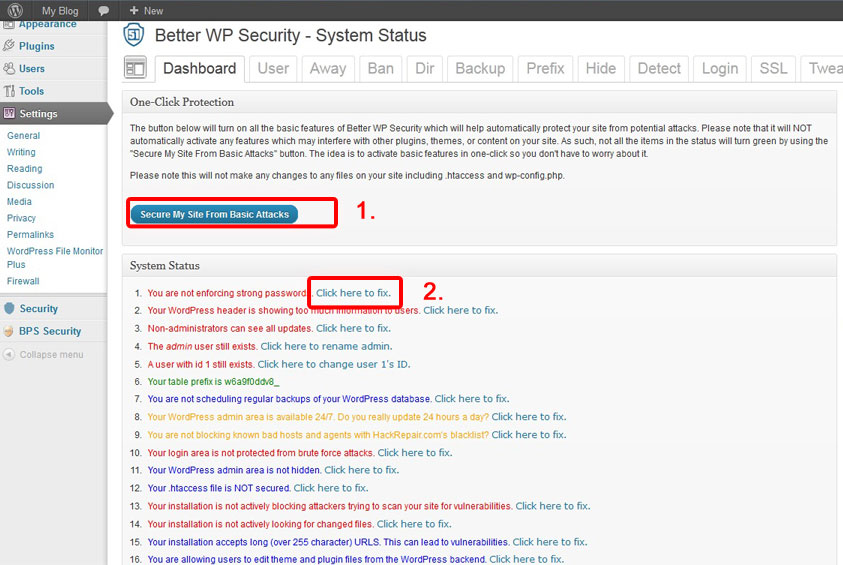The image size is (843, 565).
Task: Click fix link for strong passwords
Action: (x=353, y=293)
